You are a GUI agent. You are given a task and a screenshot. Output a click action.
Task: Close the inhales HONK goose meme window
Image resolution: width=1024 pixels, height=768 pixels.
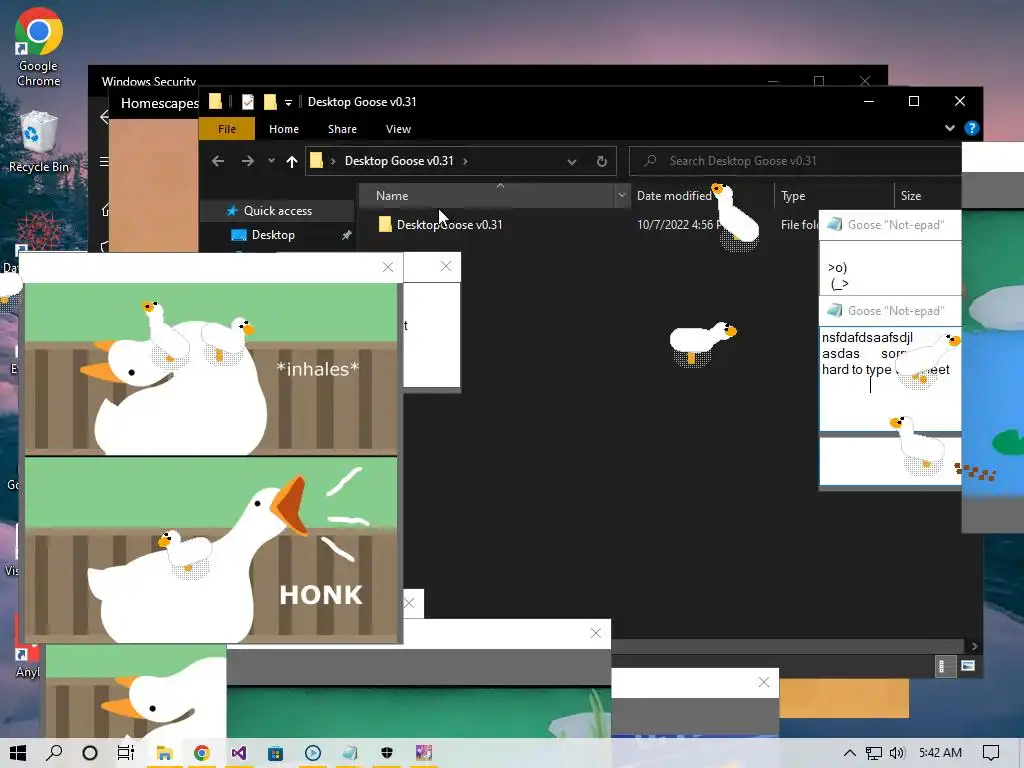[x=388, y=267]
